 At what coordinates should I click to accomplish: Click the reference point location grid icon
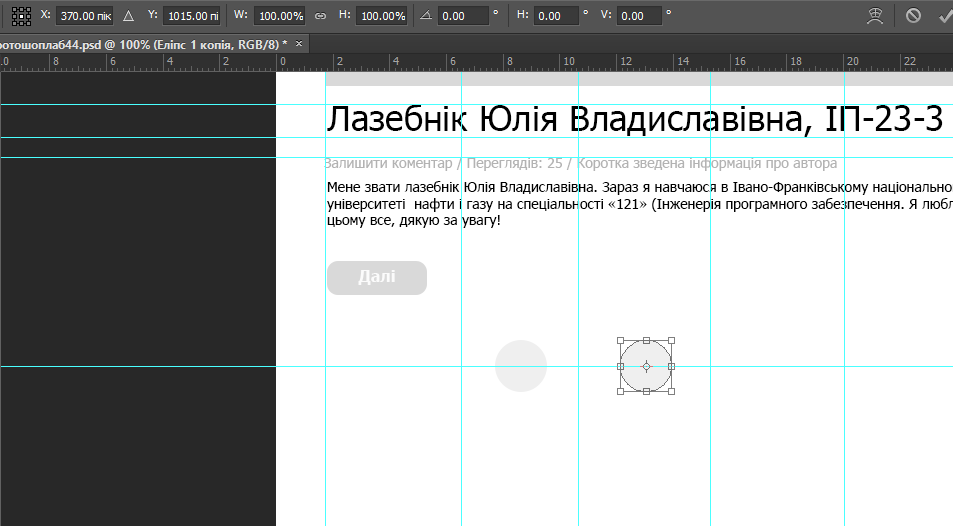[21, 16]
